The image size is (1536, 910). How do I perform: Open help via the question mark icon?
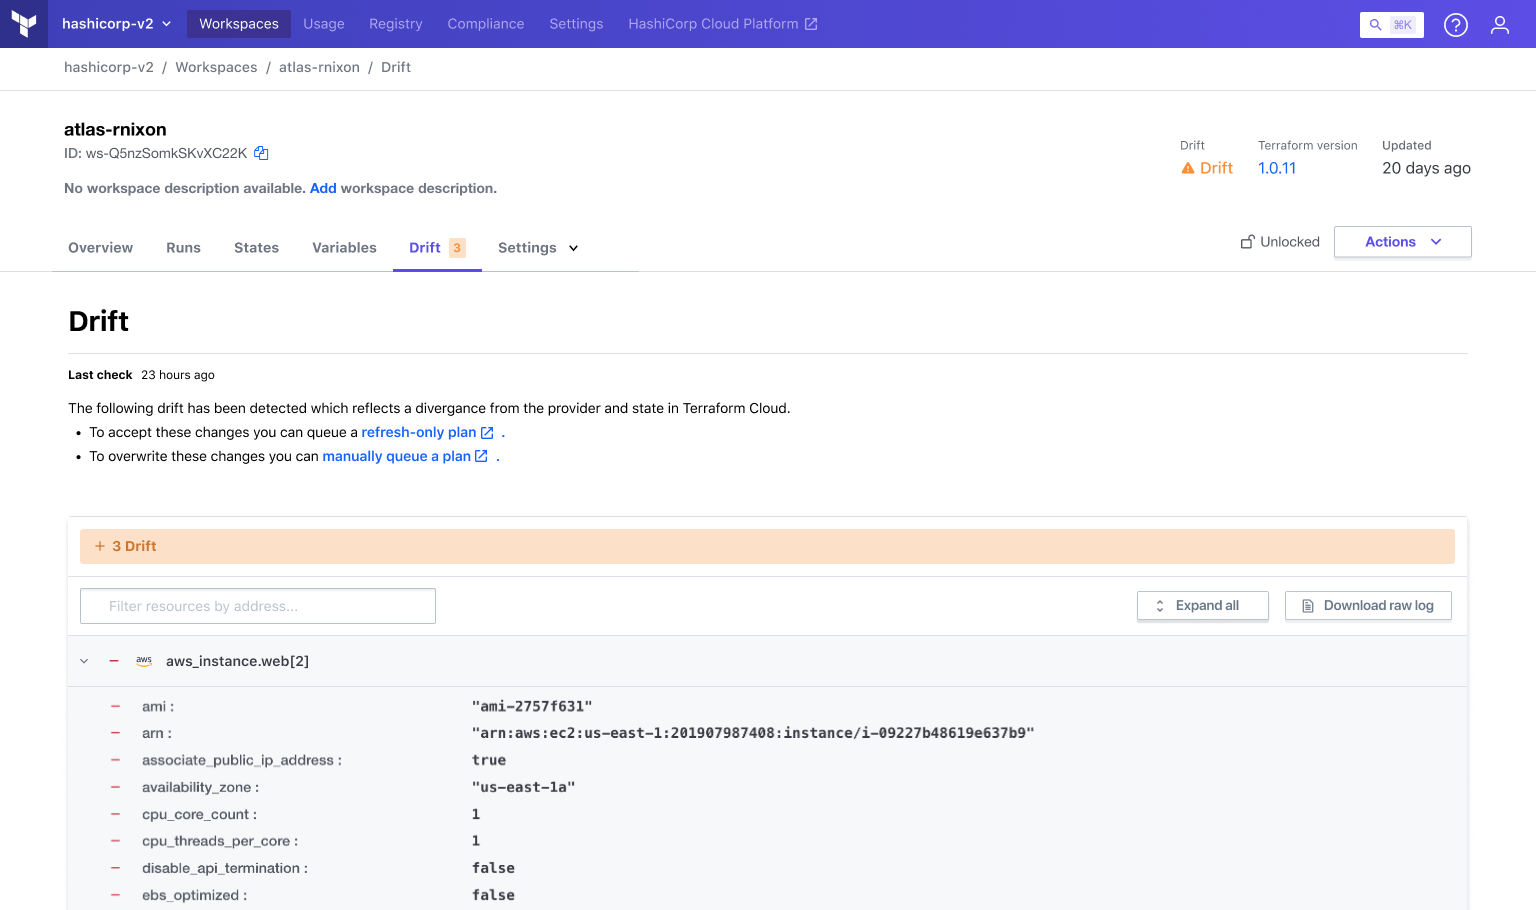tap(1455, 24)
